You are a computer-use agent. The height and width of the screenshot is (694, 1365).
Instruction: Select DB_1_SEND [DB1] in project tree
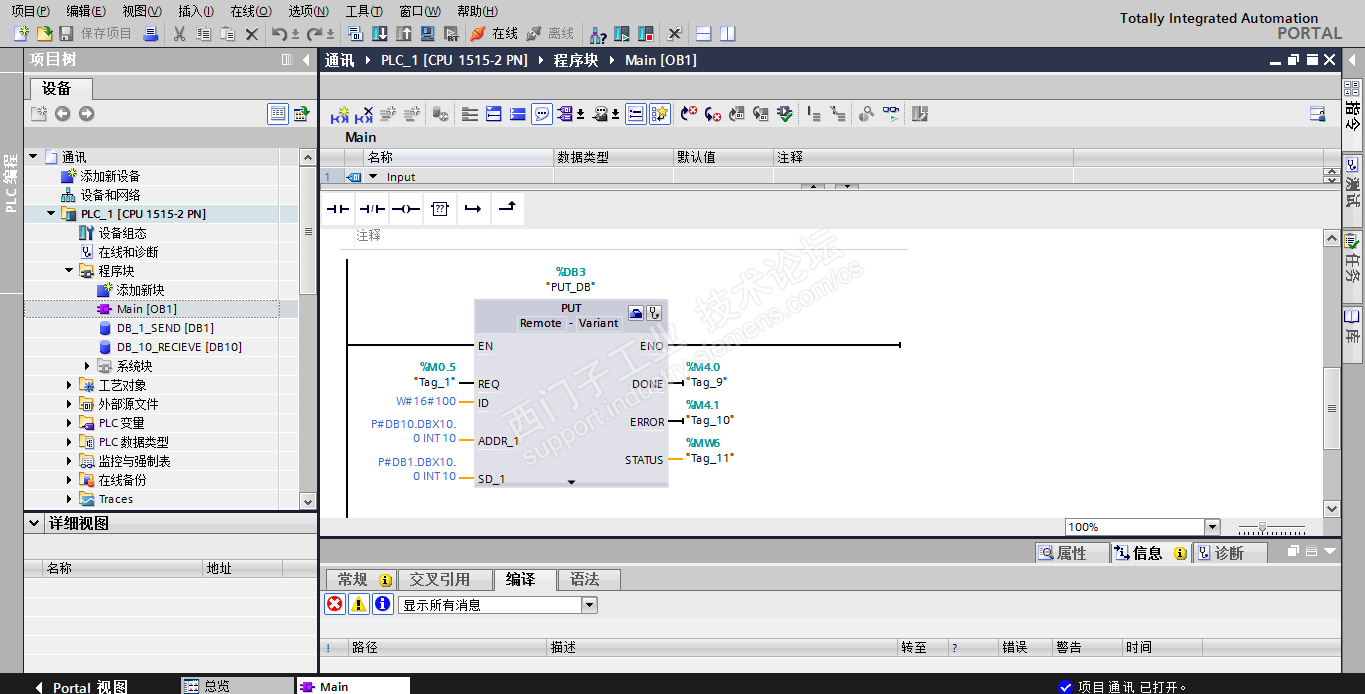point(165,328)
